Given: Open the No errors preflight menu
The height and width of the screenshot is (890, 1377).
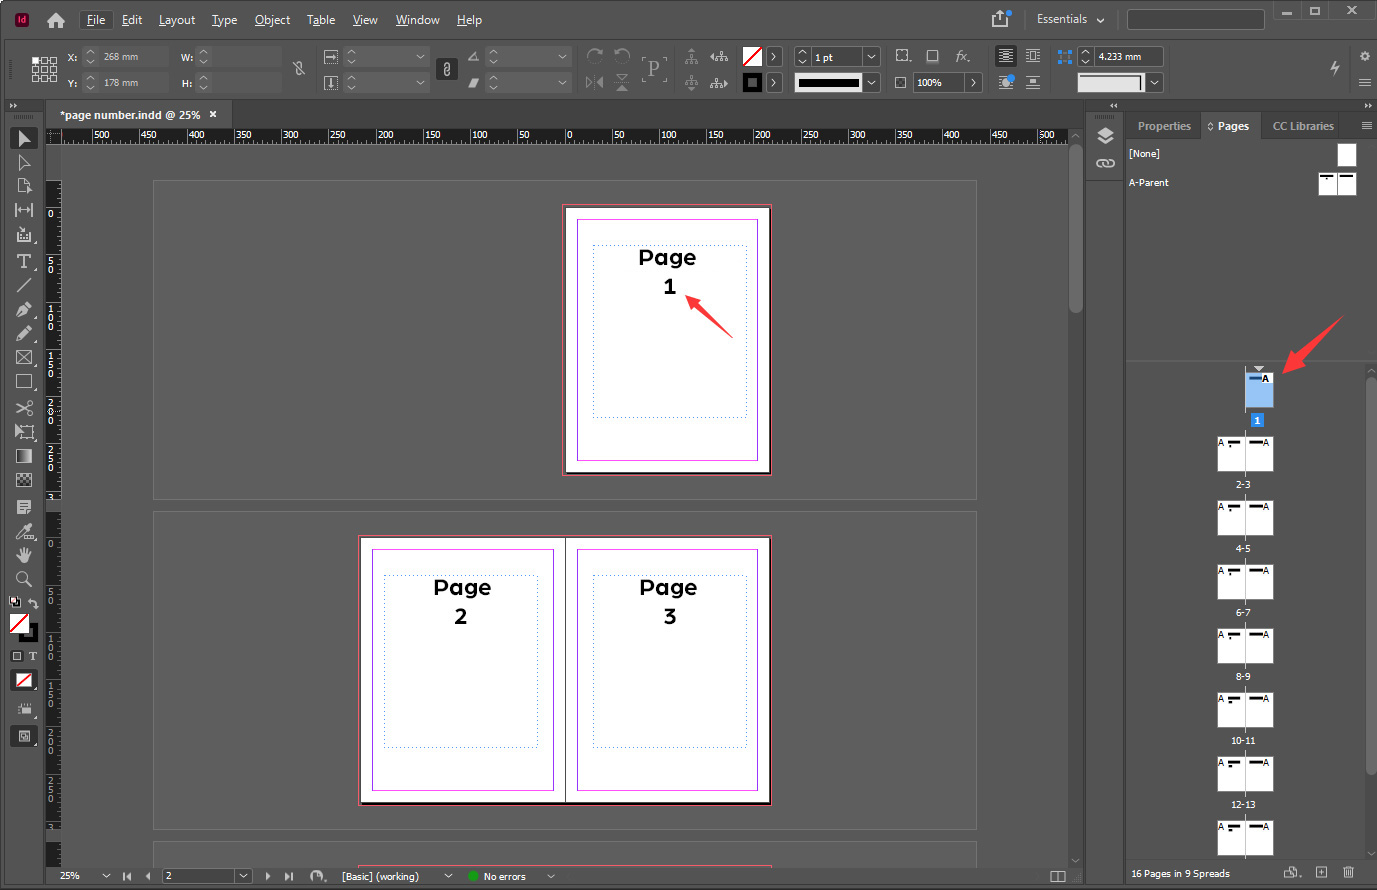Looking at the screenshot, I should coord(550,876).
